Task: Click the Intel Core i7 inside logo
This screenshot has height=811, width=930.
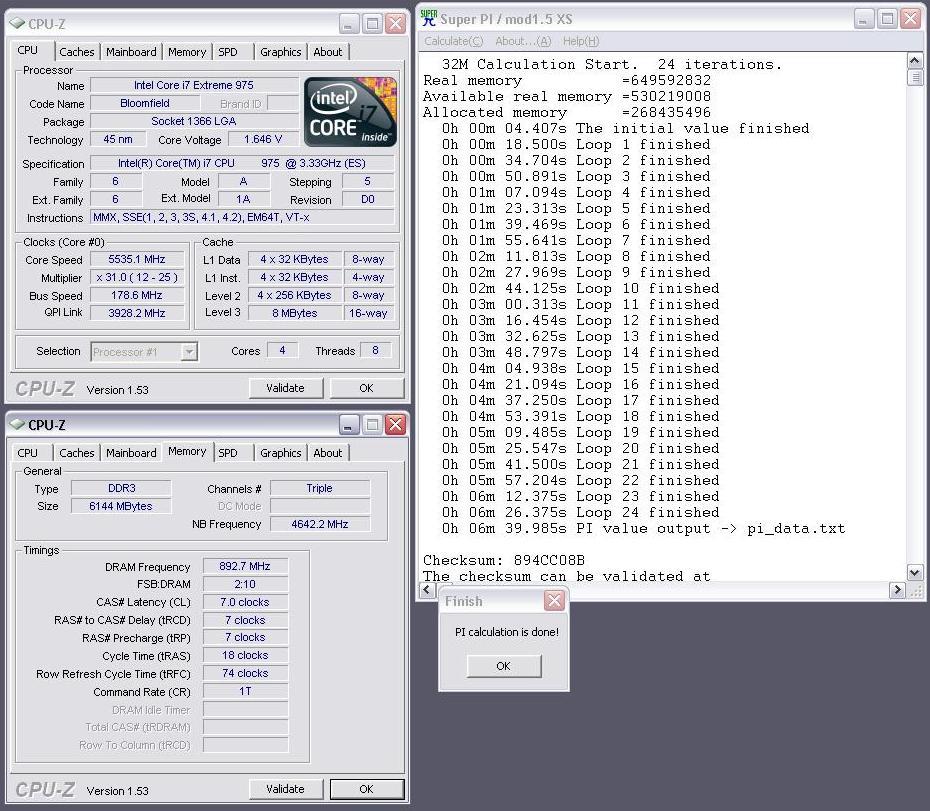Action: coord(351,112)
